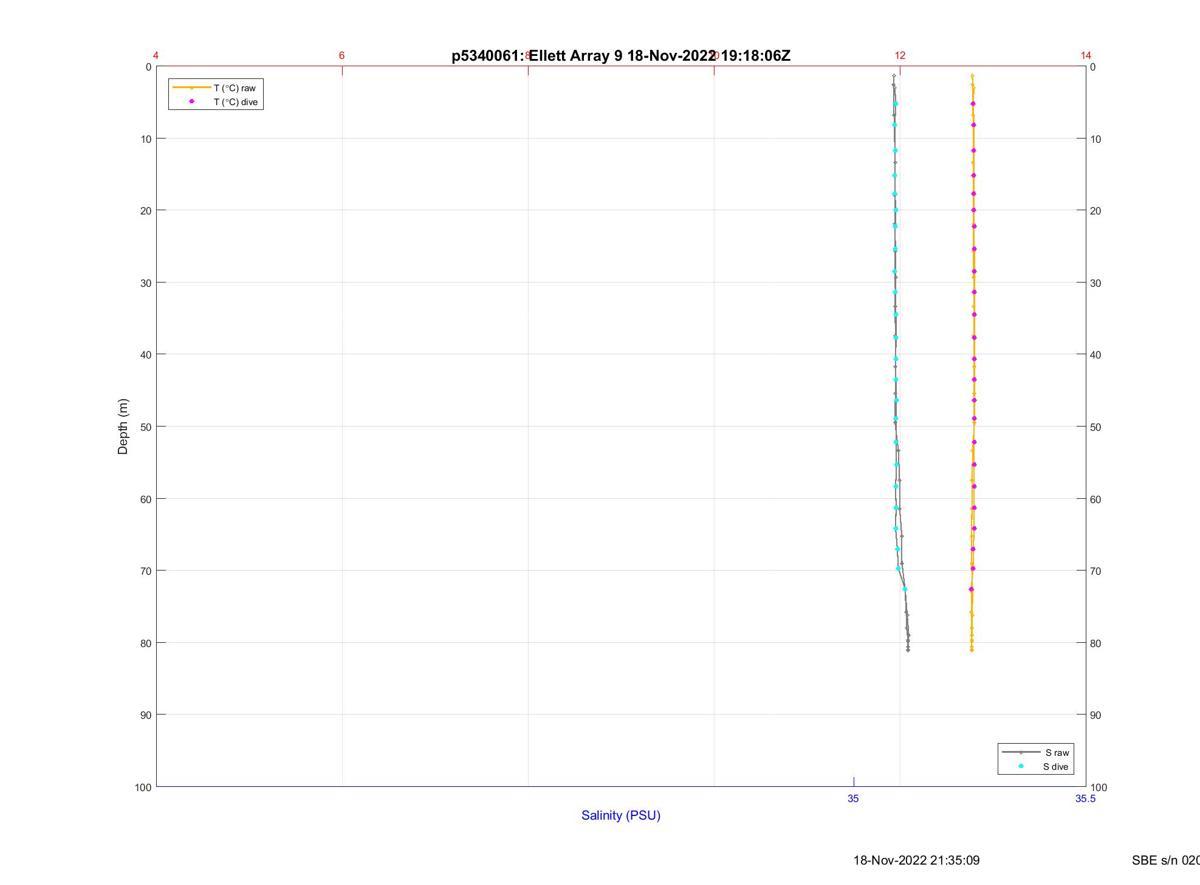Click the 'SBE s/n' serial number text
This screenshot has height=885, width=1200.
(x=1165, y=860)
